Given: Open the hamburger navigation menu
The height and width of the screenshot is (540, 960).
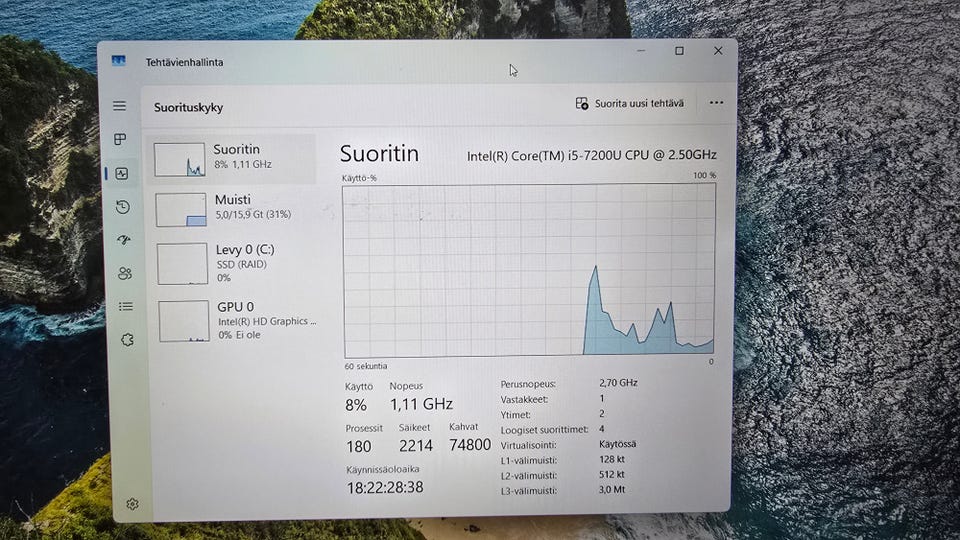Looking at the screenshot, I should [x=119, y=106].
